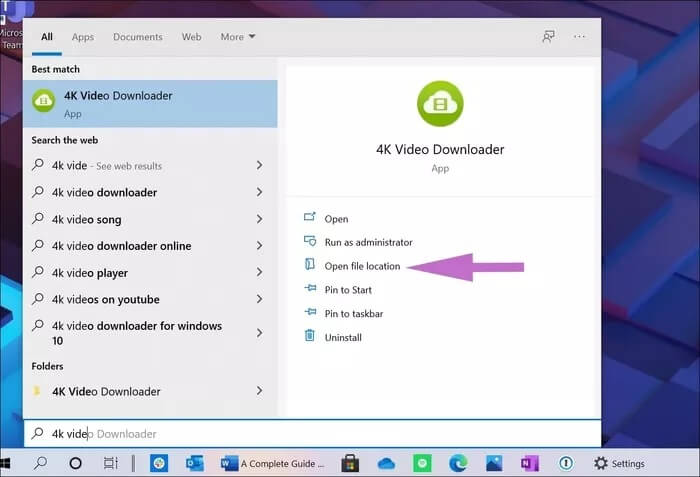Expand the '4k video downloader' suggestion chevron
Image resolution: width=700 pixels, height=477 pixels.
259,192
